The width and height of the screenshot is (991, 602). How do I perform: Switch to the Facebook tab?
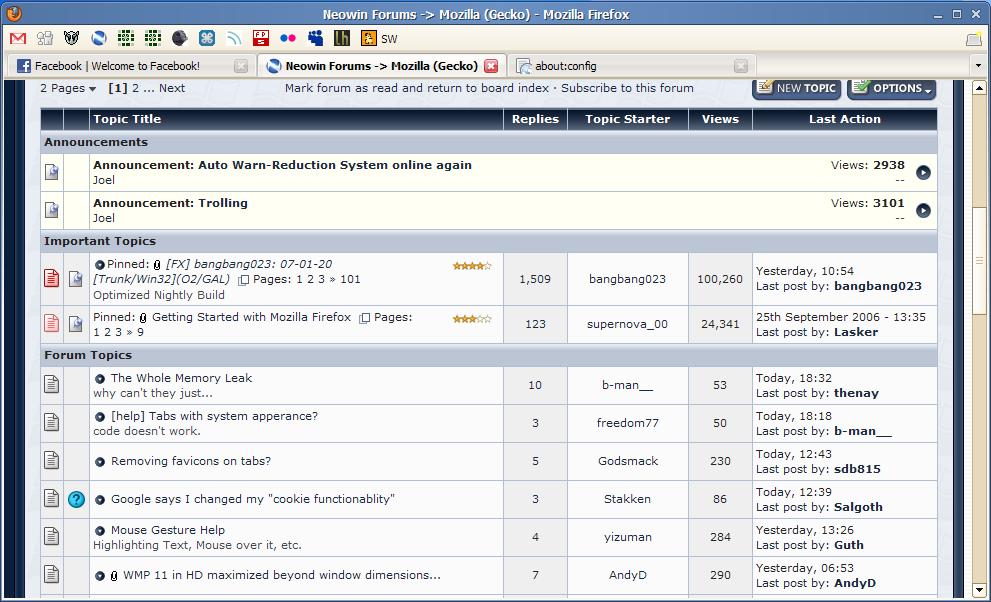117,66
